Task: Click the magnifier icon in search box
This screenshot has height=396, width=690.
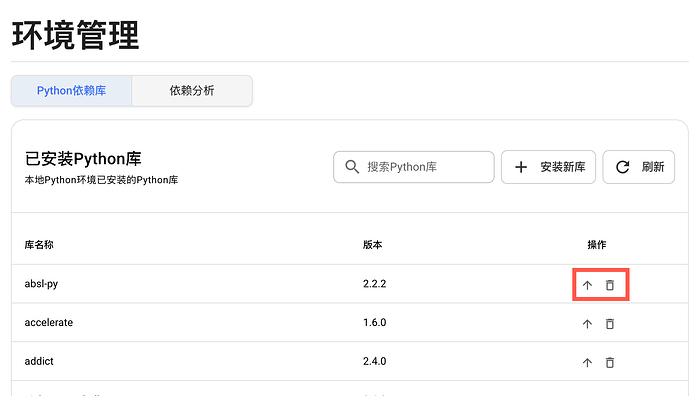Action: pos(352,167)
